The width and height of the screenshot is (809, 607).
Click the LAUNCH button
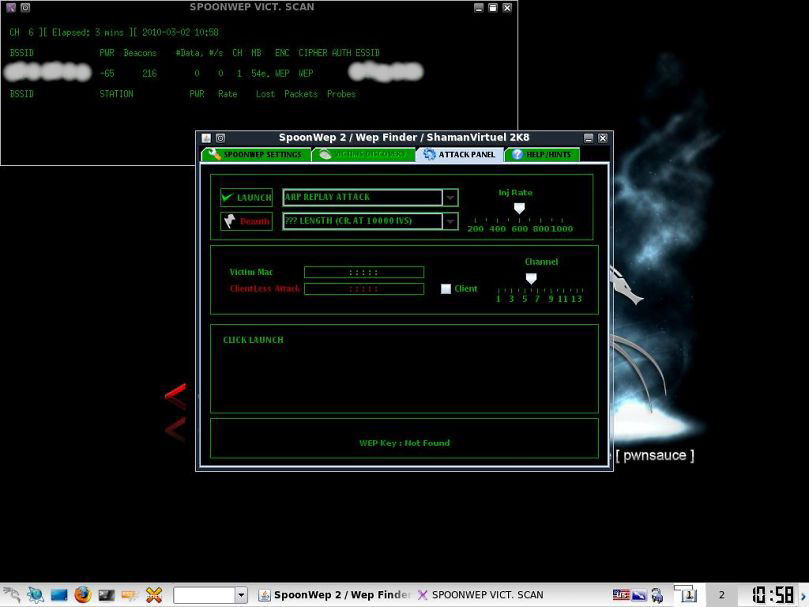tap(247, 197)
